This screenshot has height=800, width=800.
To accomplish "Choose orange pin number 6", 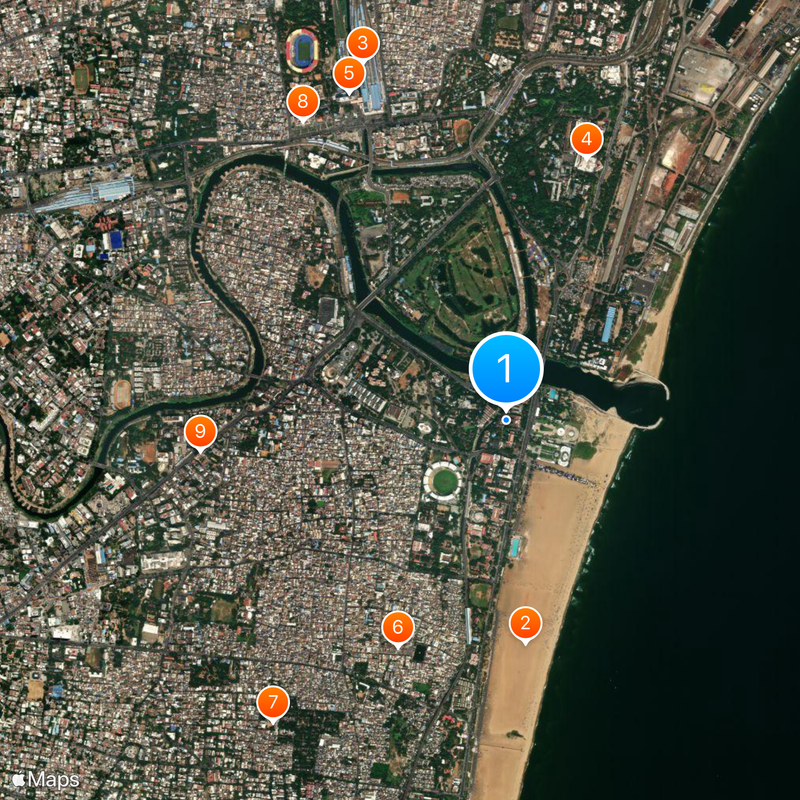I will 397,628.
